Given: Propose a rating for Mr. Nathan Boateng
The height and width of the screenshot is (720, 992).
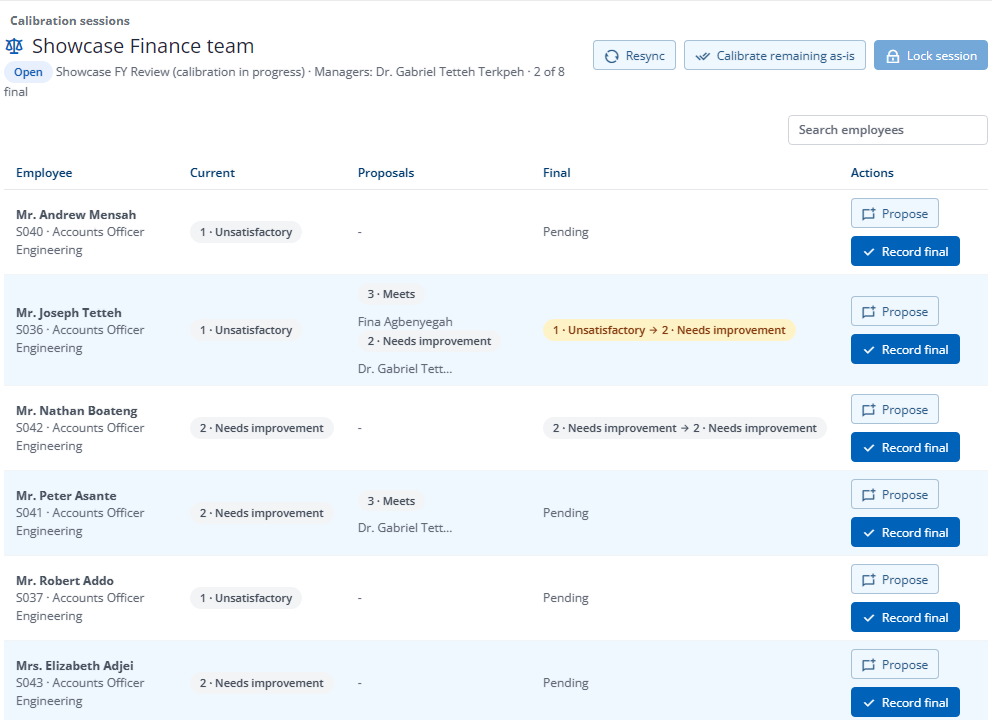Looking at the screenshot, I should click(x=895, y=410).
